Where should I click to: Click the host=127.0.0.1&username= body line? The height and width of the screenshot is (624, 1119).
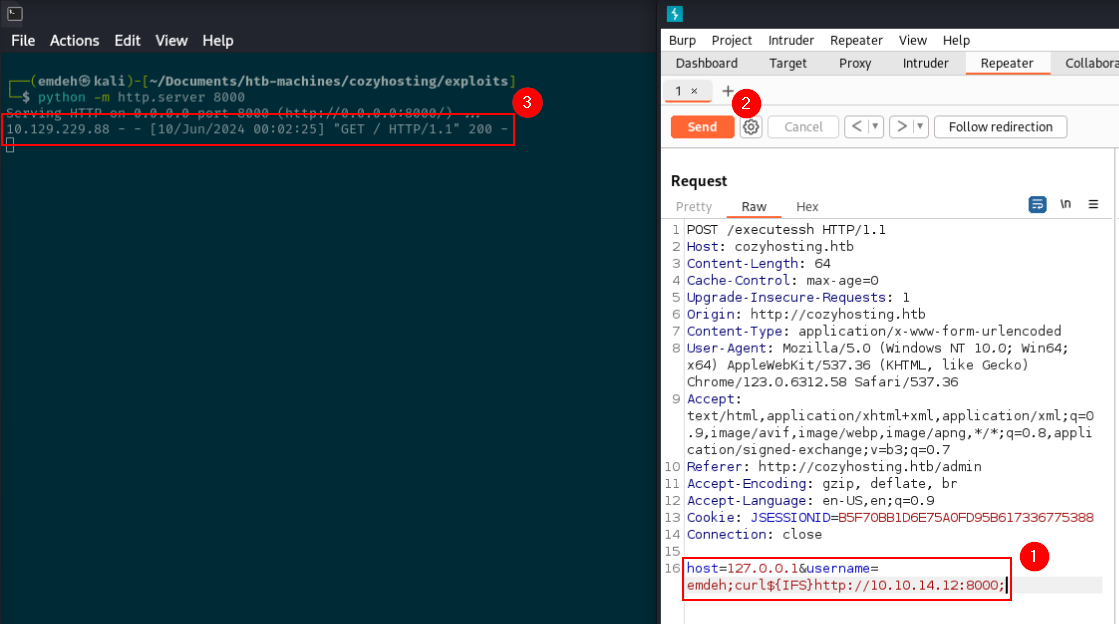pyautogui.click(x=782, y=568)
